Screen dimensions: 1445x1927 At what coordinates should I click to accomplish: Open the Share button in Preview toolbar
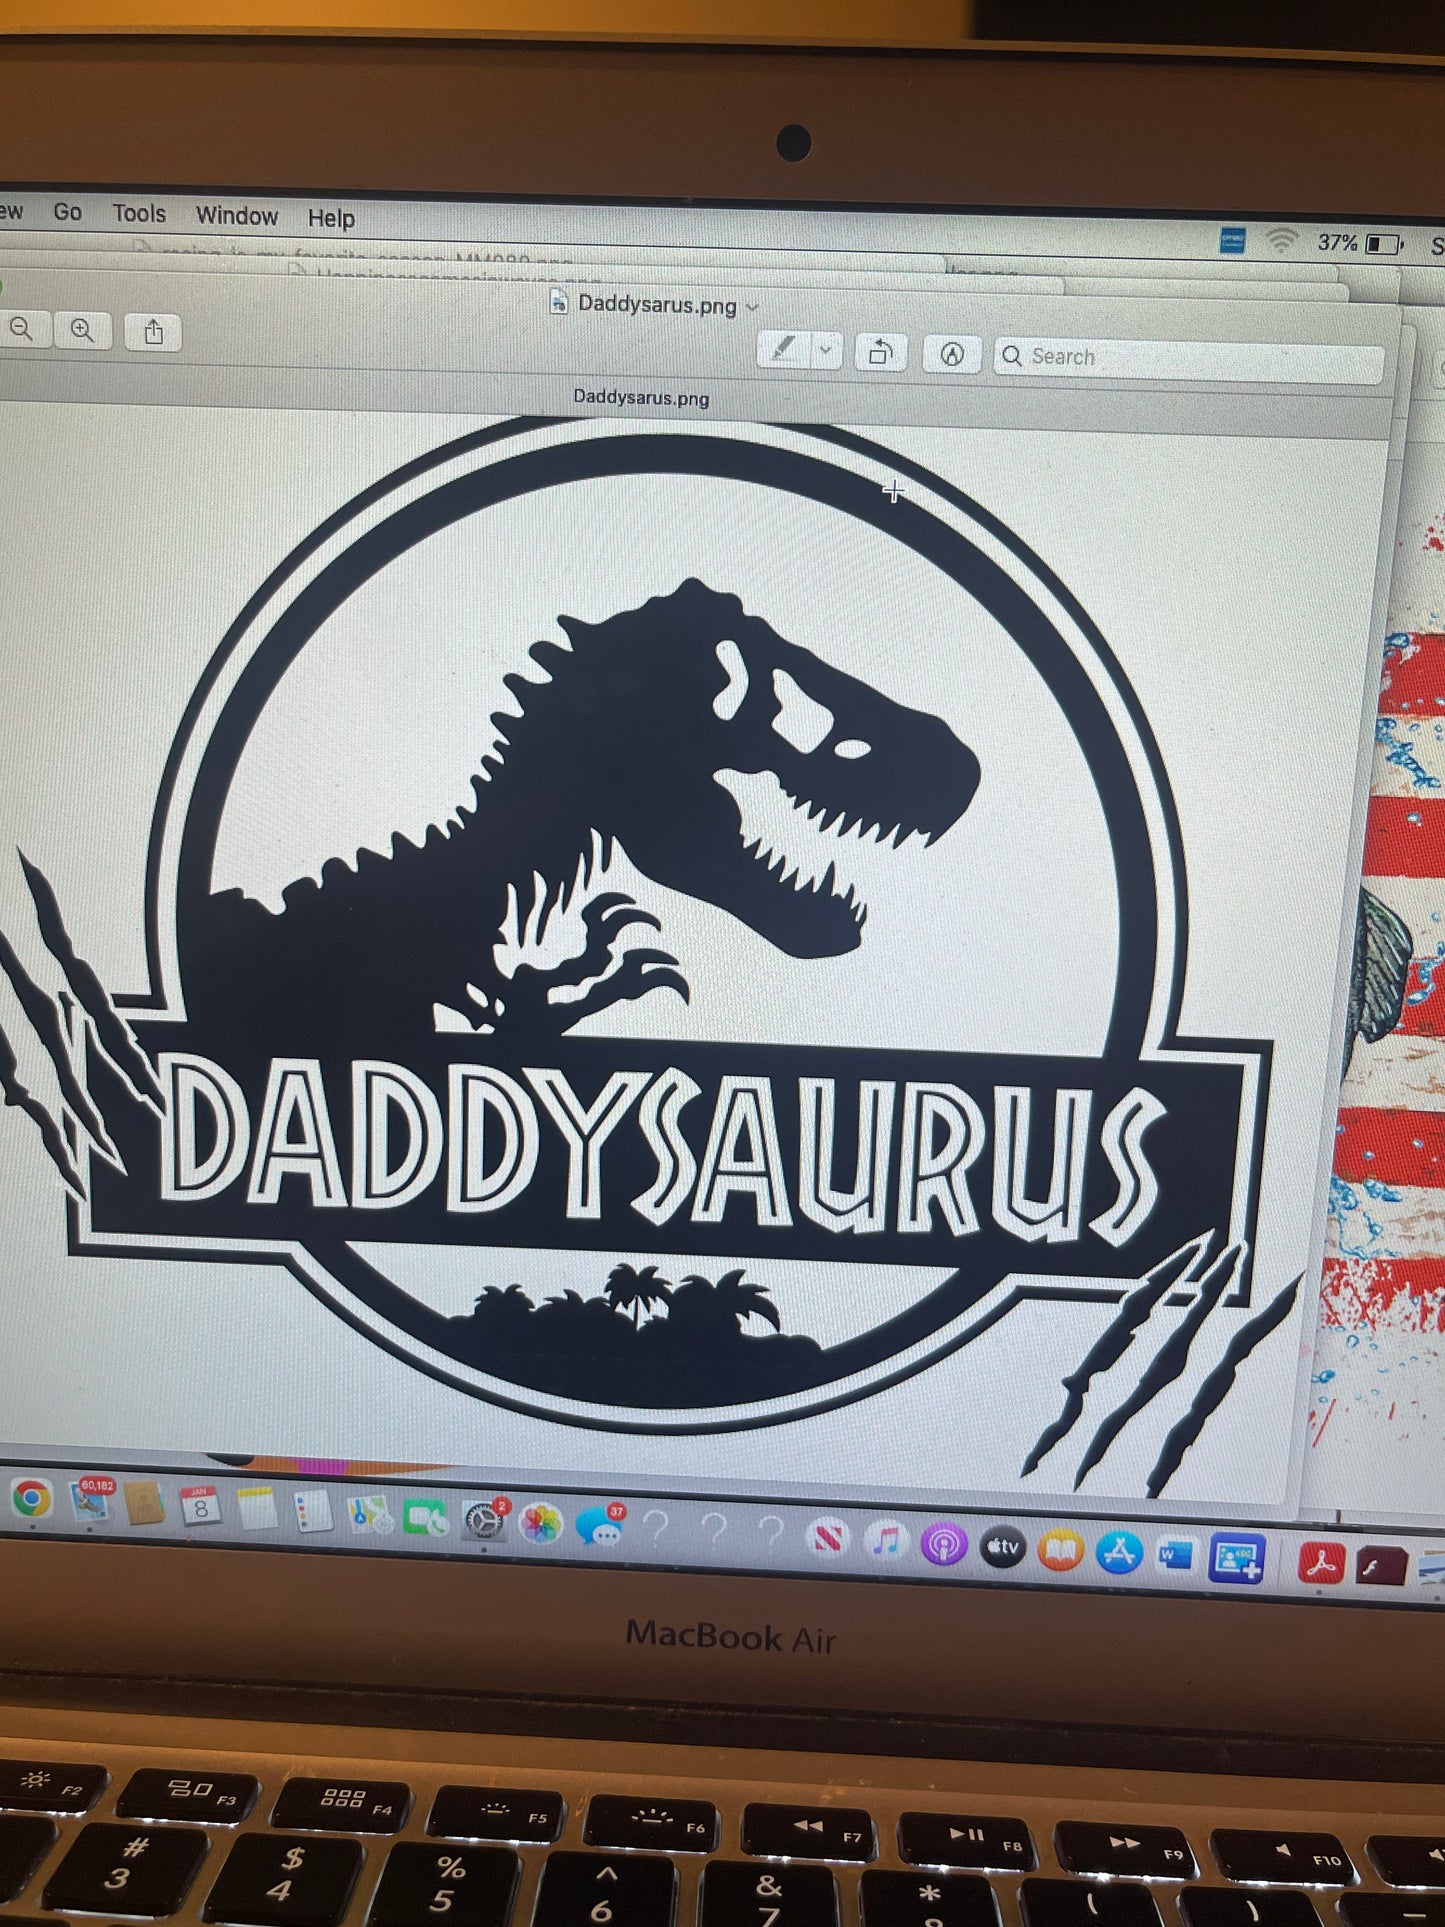click(153, 332)
